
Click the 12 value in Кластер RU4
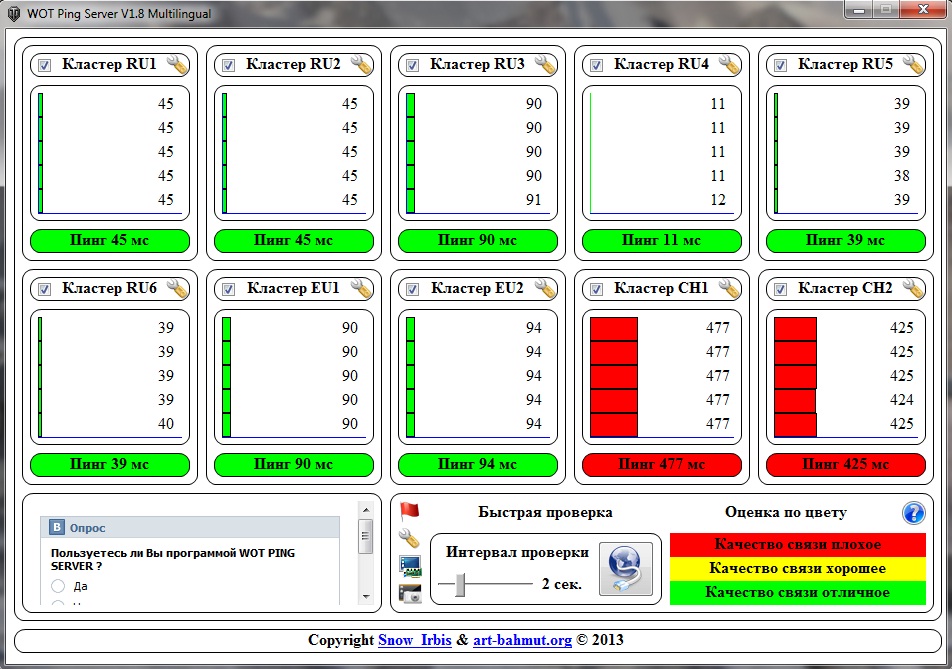click(718, 200)
